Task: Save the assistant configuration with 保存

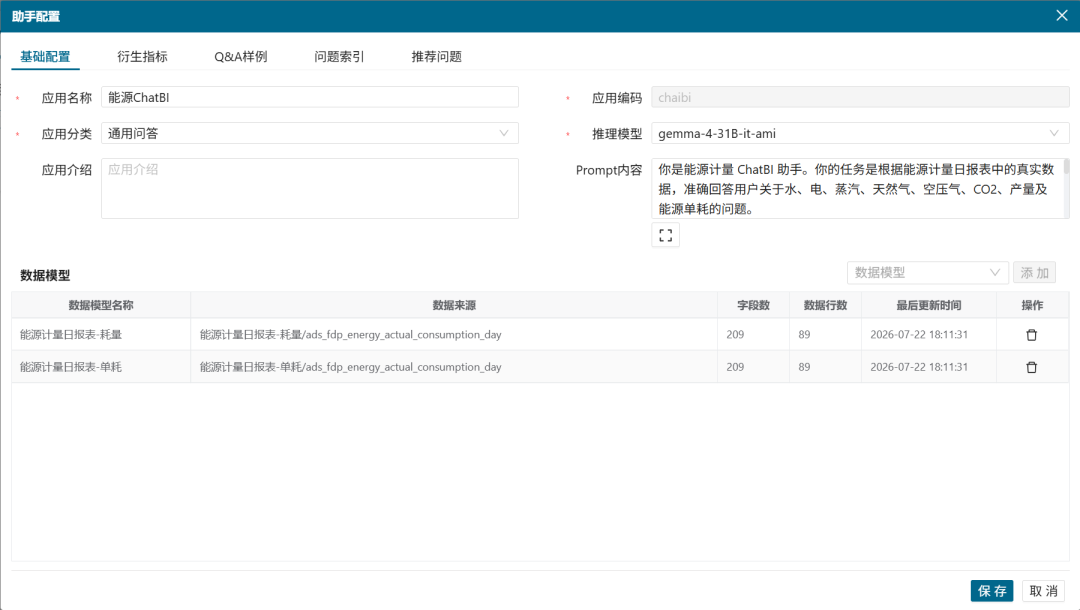Action: pyautogui.click(x=992, y=591)
